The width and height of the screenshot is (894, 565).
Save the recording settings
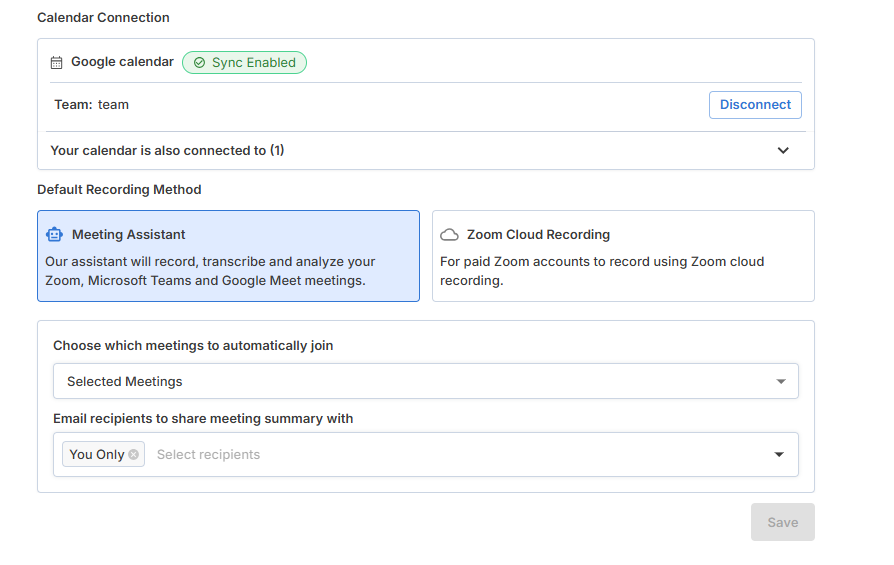point(782,522)
